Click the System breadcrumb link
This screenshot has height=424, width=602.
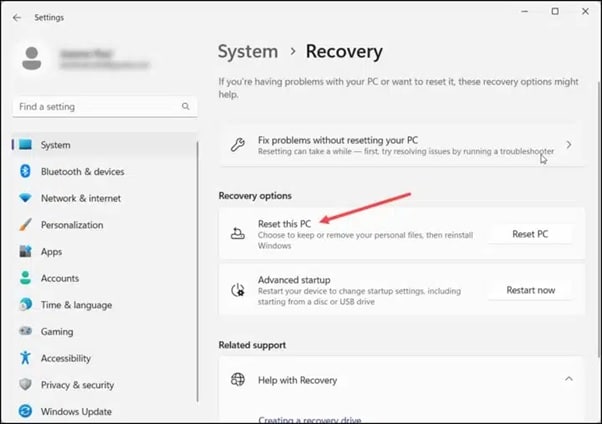[248, 51]
